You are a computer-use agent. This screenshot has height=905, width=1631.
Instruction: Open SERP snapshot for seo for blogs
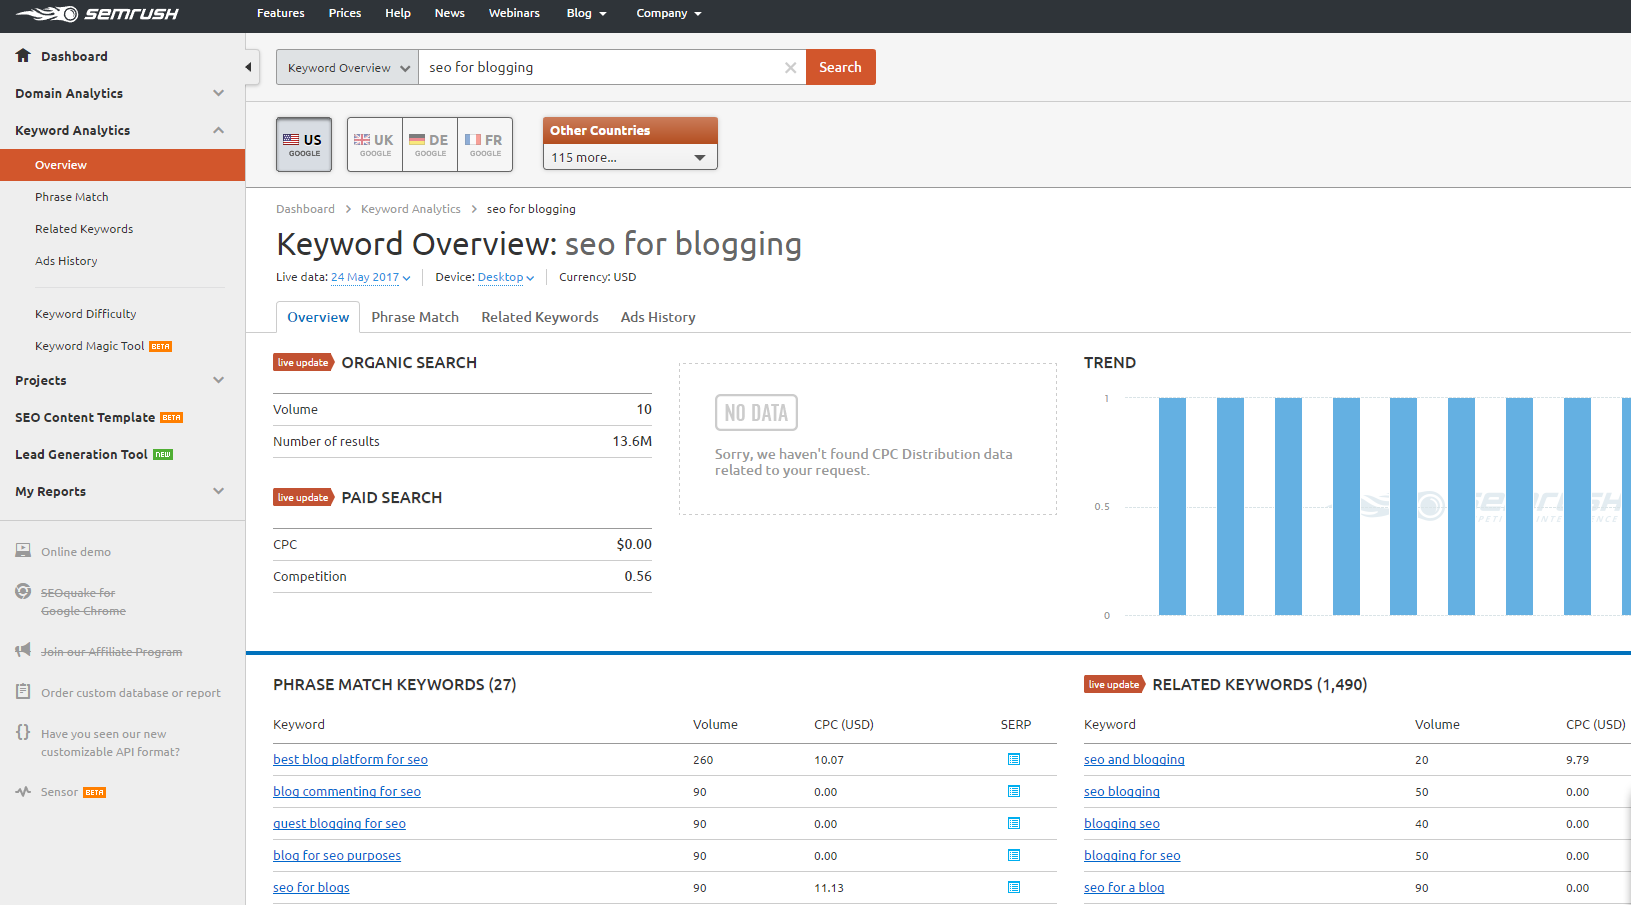tap(1013, 888)
